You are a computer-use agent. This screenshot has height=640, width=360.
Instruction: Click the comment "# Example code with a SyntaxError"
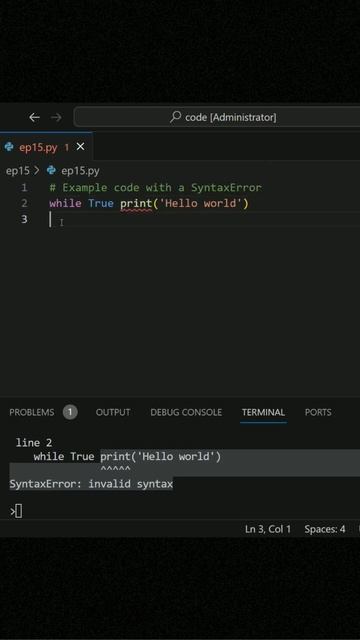tap(156, 188)
